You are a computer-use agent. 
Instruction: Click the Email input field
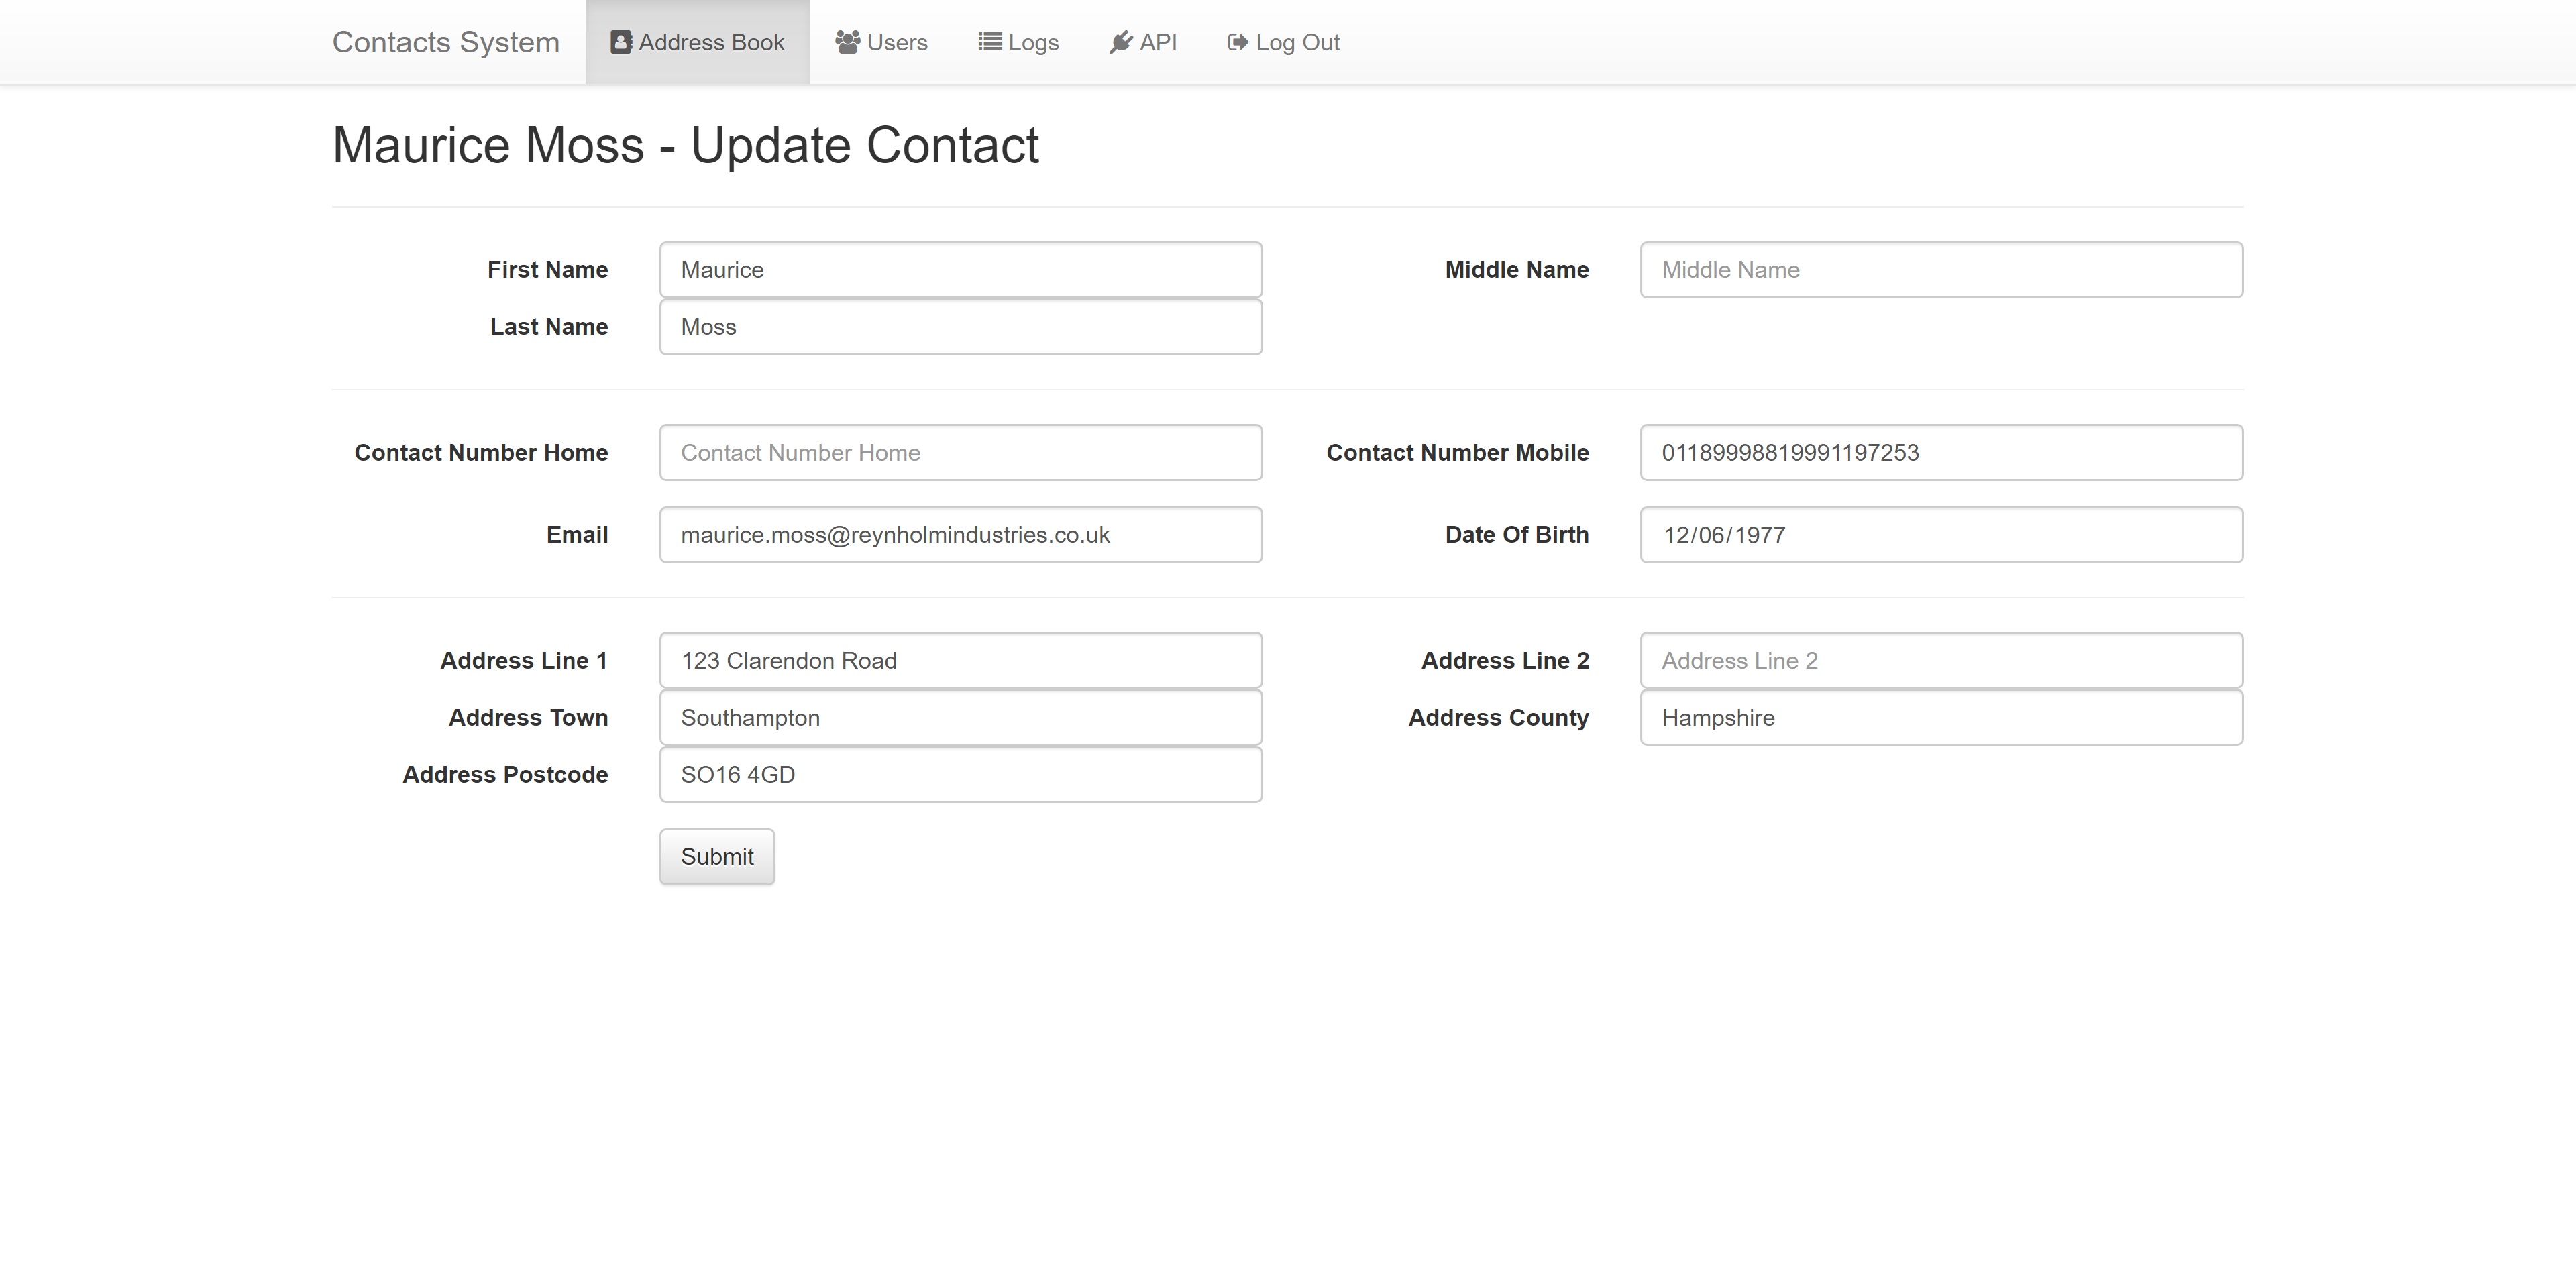click(x=961, y=535)
